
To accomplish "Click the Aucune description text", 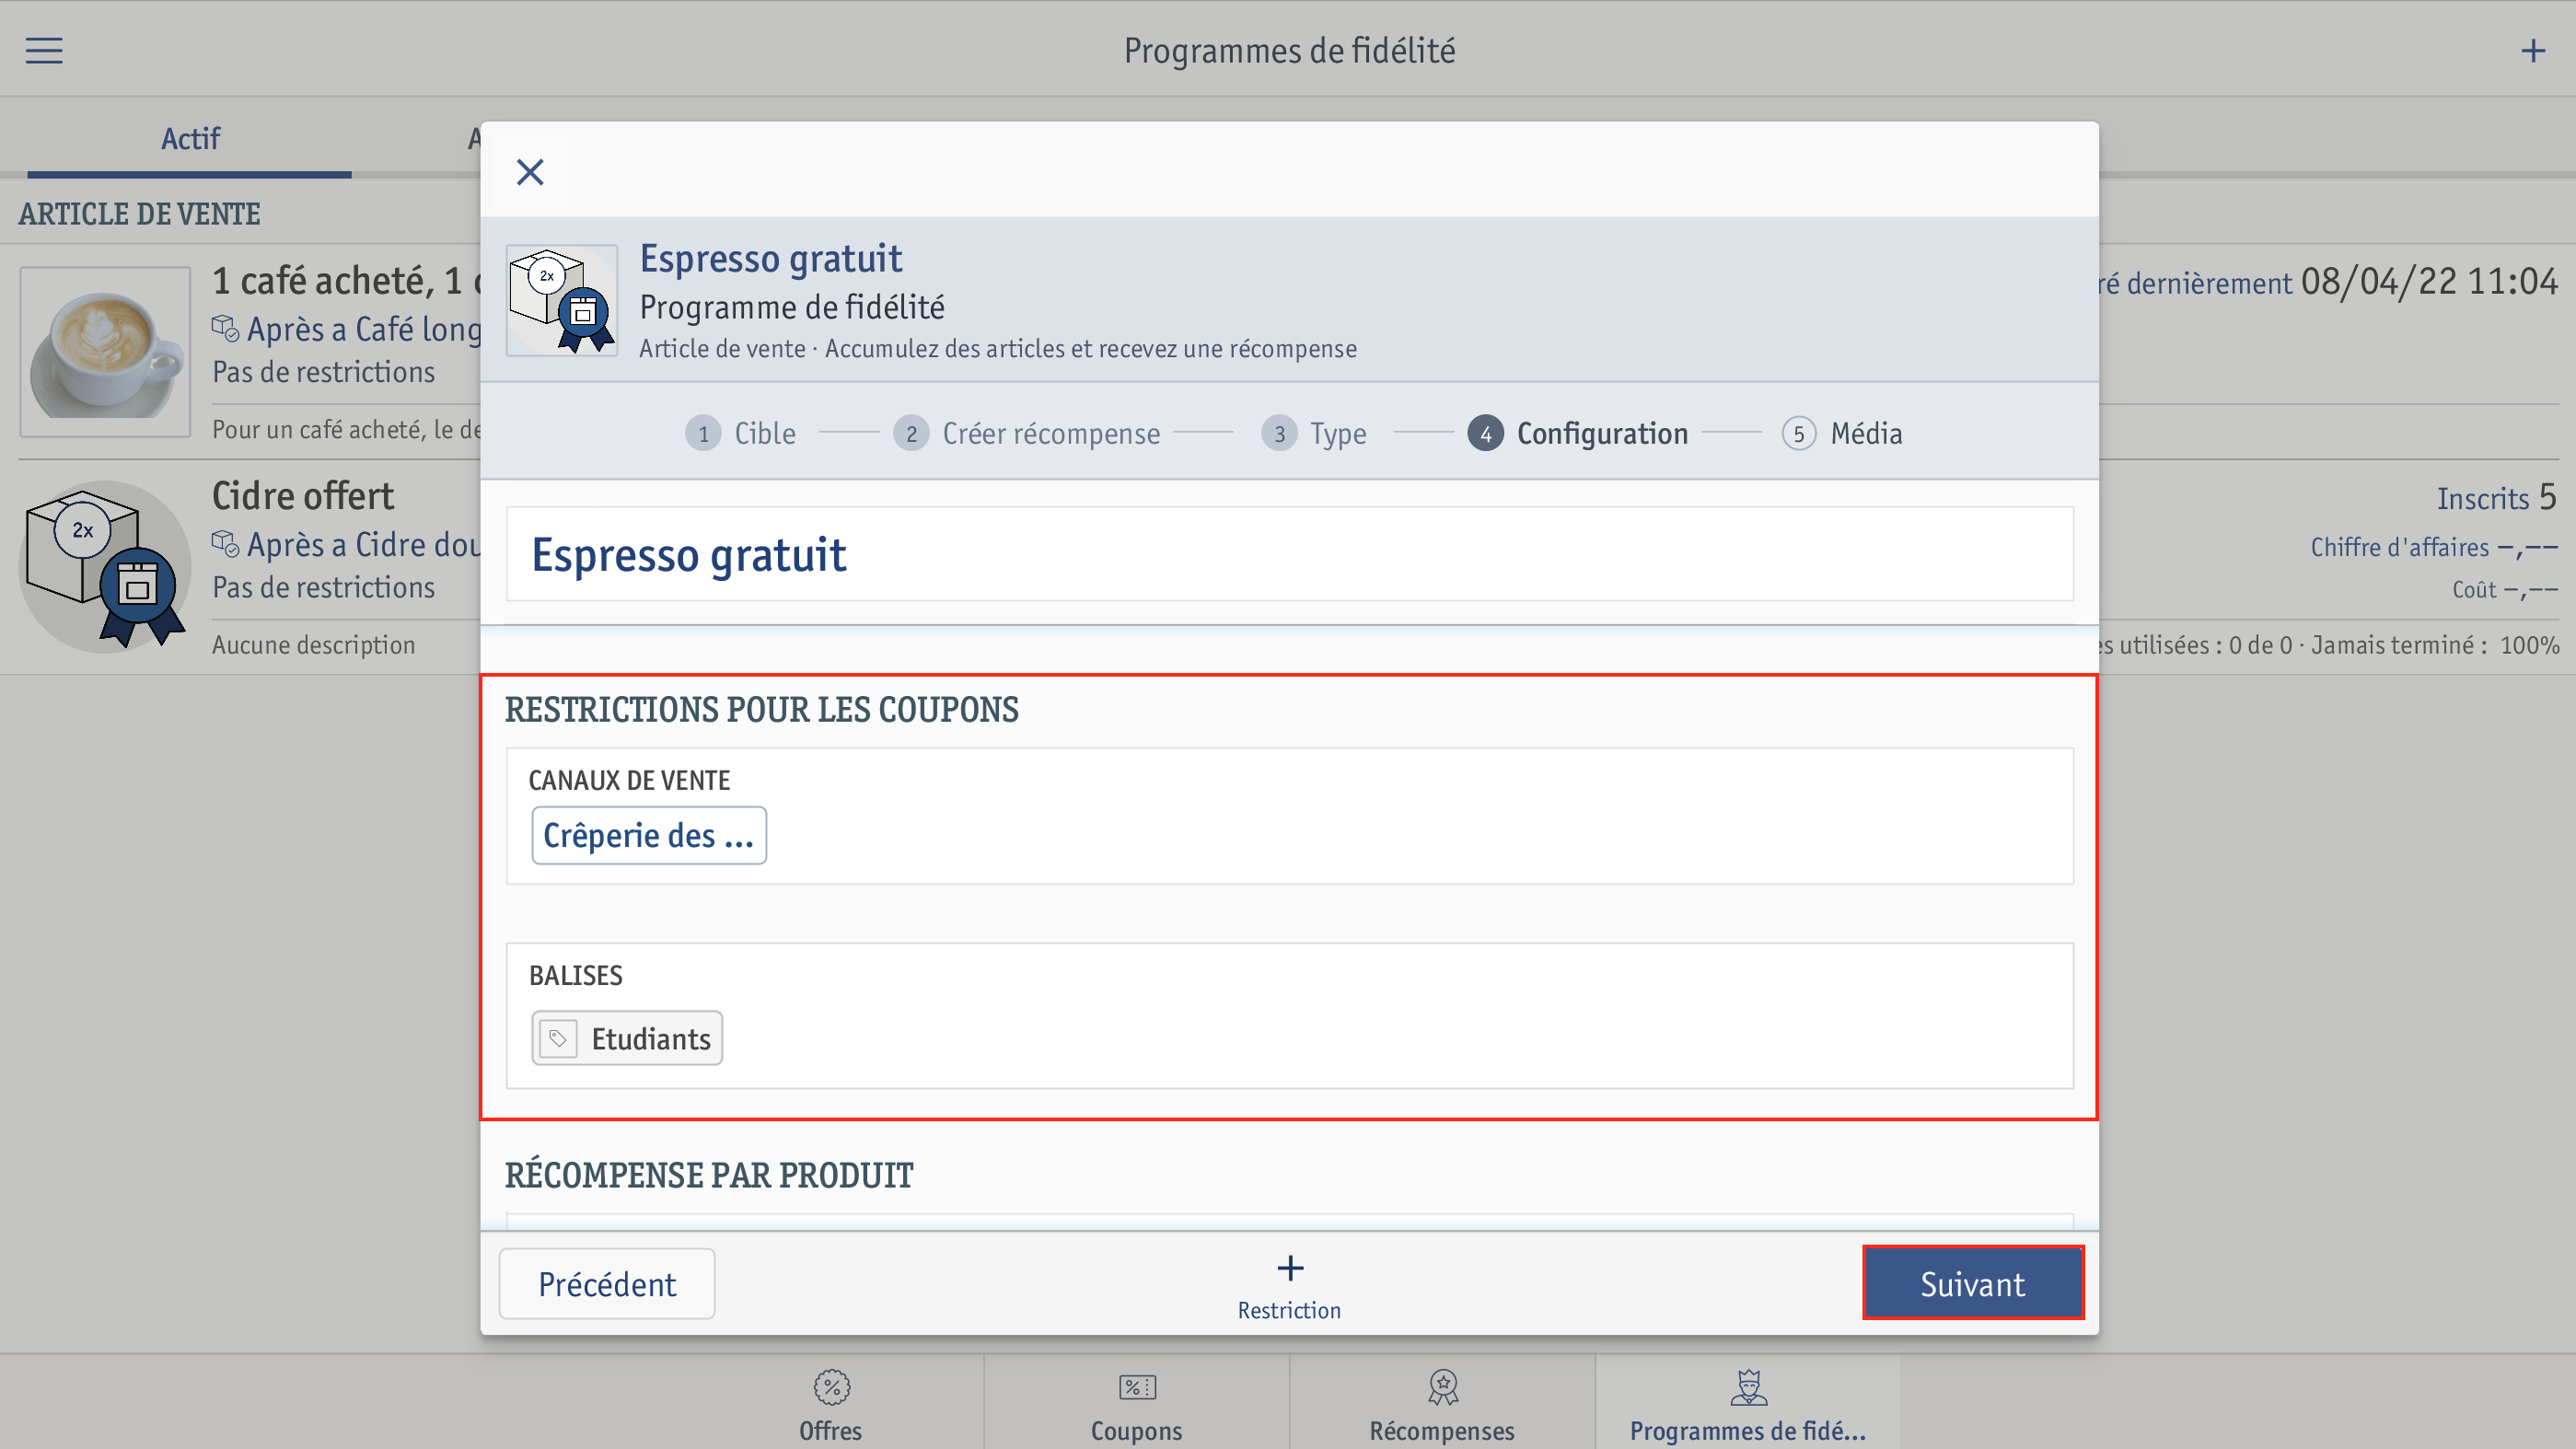I will coord(313,645).
